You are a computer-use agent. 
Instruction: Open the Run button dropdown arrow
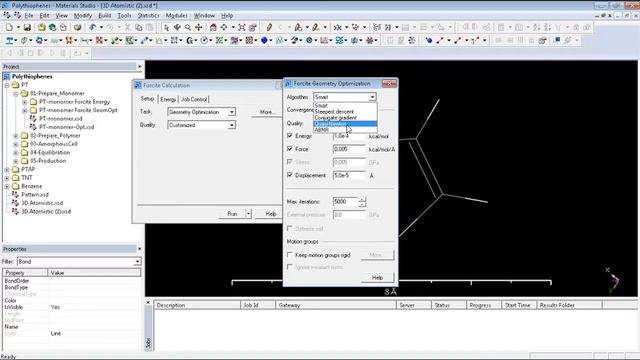tap(248, 214)
